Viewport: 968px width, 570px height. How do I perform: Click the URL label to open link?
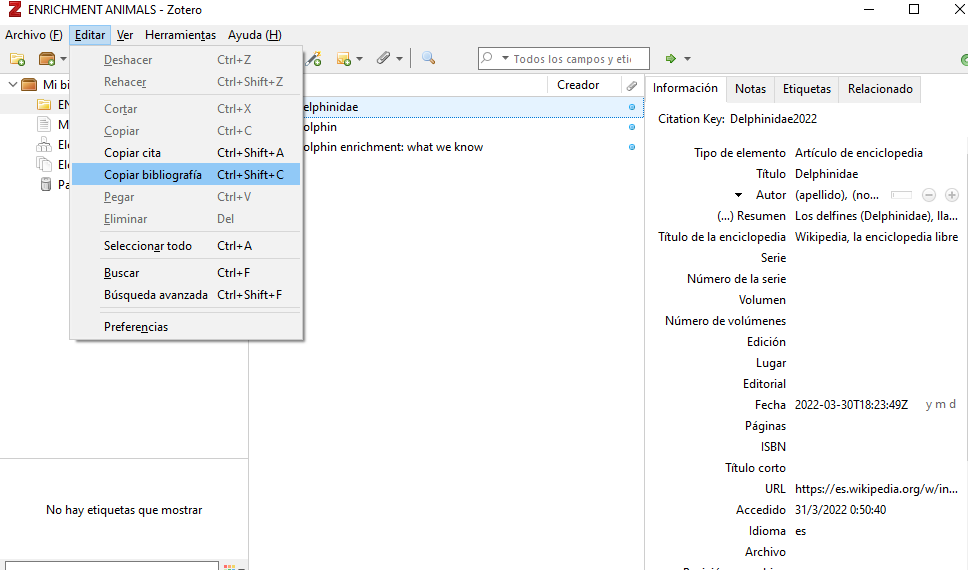point(775,489)
